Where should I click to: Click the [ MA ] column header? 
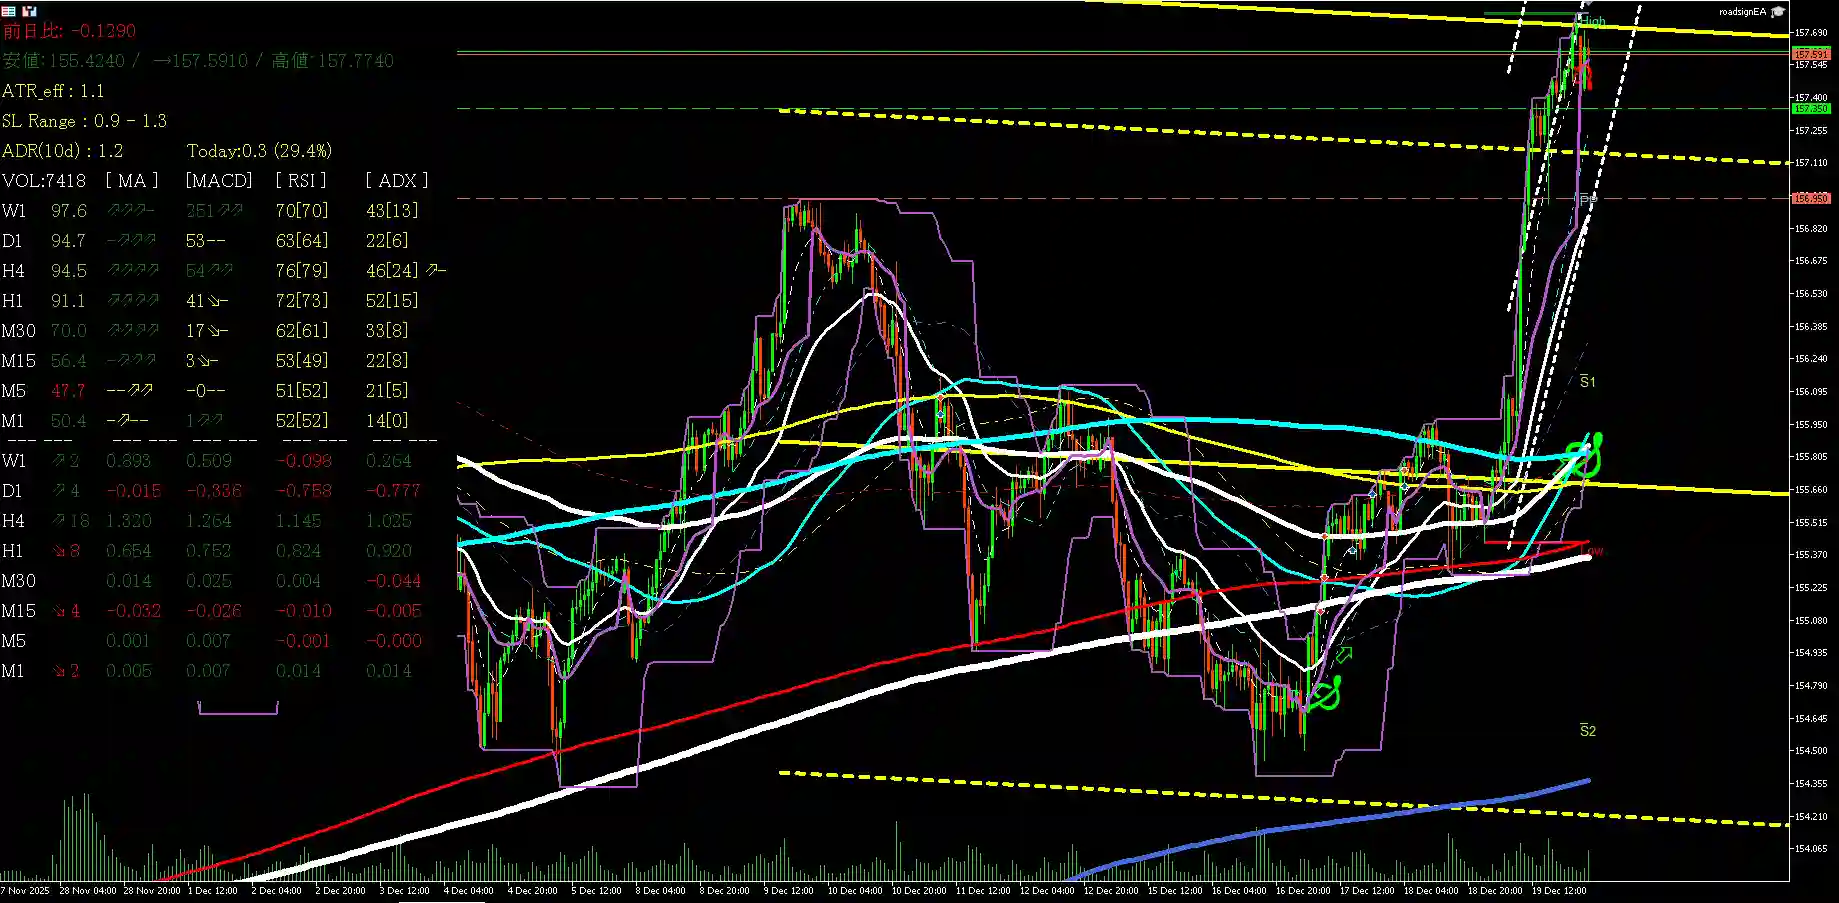pyautogui.click(x=132, y=181)
